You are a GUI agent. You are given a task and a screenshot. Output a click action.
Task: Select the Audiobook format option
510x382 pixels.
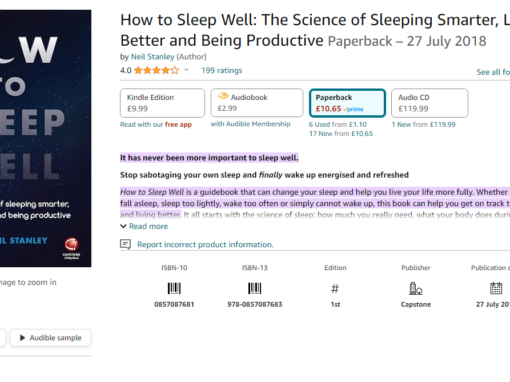[257, 103]
